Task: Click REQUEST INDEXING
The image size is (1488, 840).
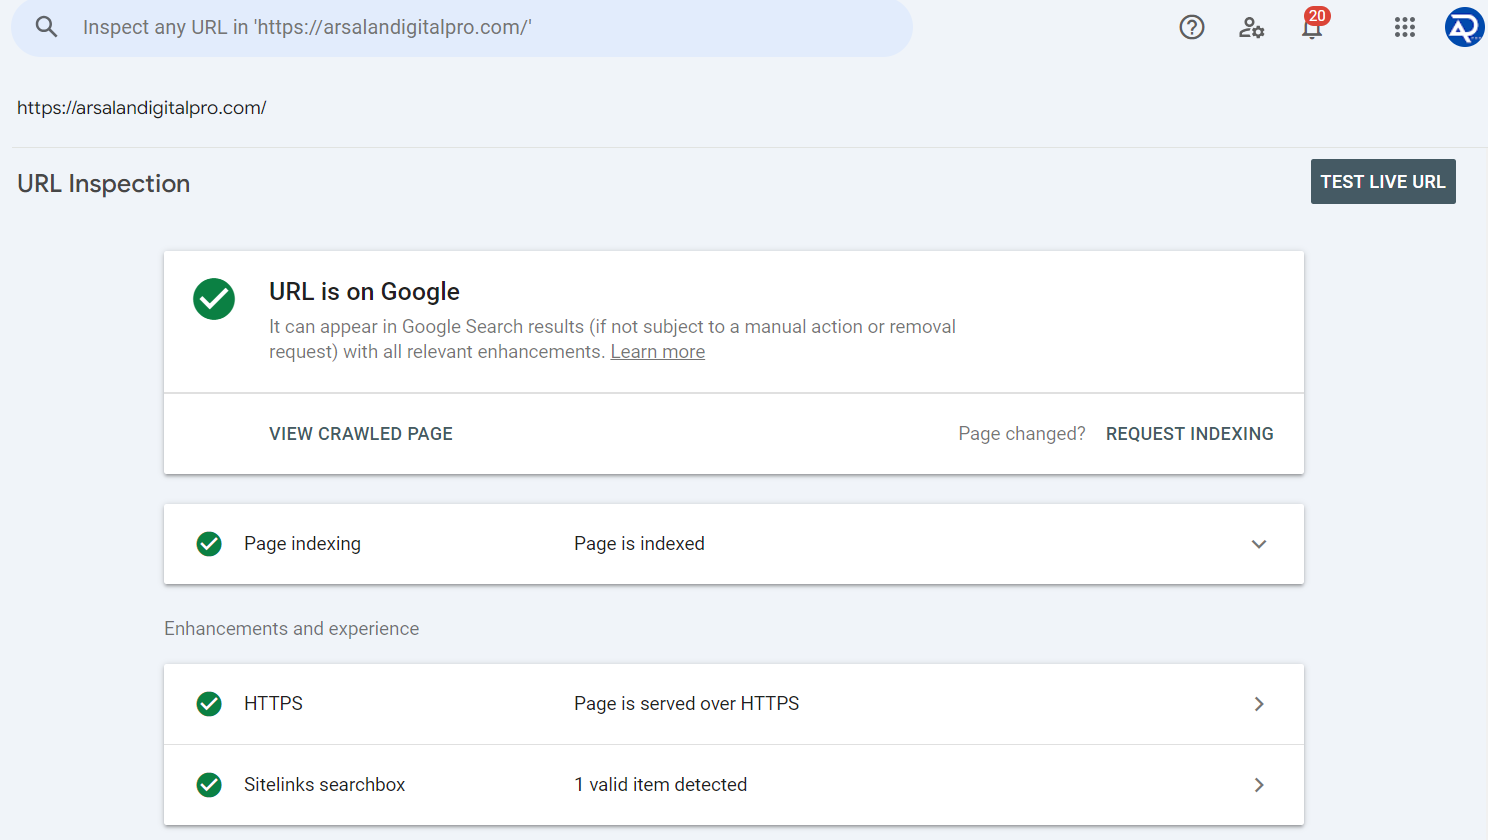Action: pos(1190,434)
